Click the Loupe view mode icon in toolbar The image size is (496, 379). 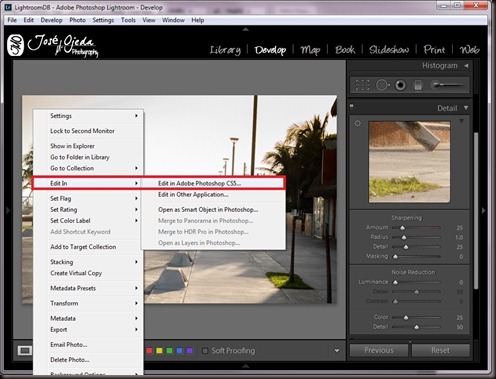pos(25,350)
